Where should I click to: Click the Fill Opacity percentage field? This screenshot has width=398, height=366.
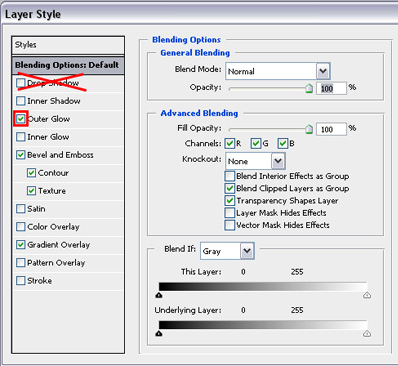point(331,129)
